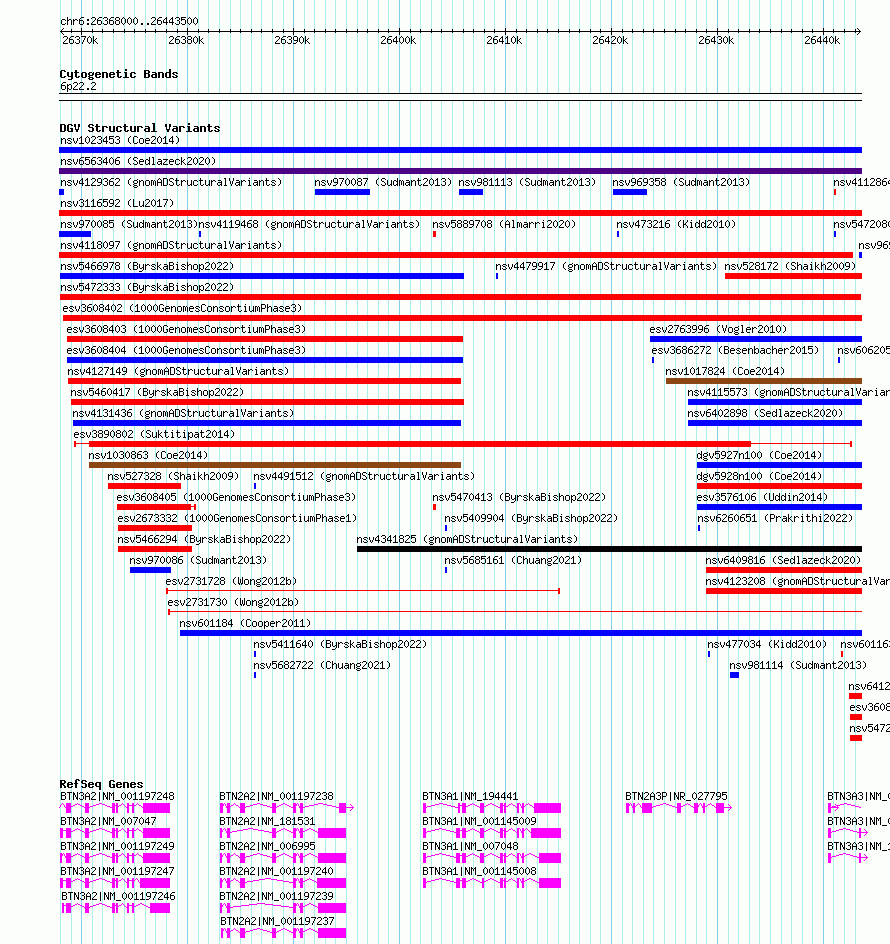Select nsv5685161 (Chuang2021) label

point(513,560)
